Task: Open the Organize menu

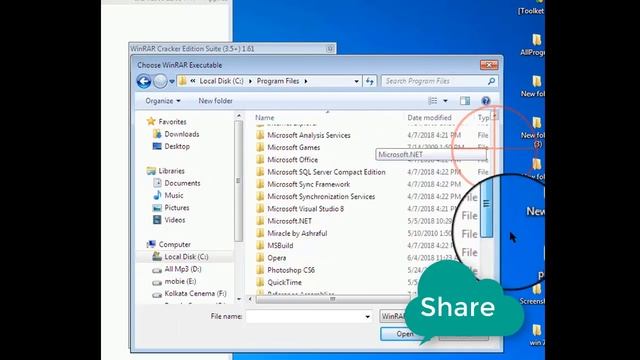Action: tap(163, 101)
